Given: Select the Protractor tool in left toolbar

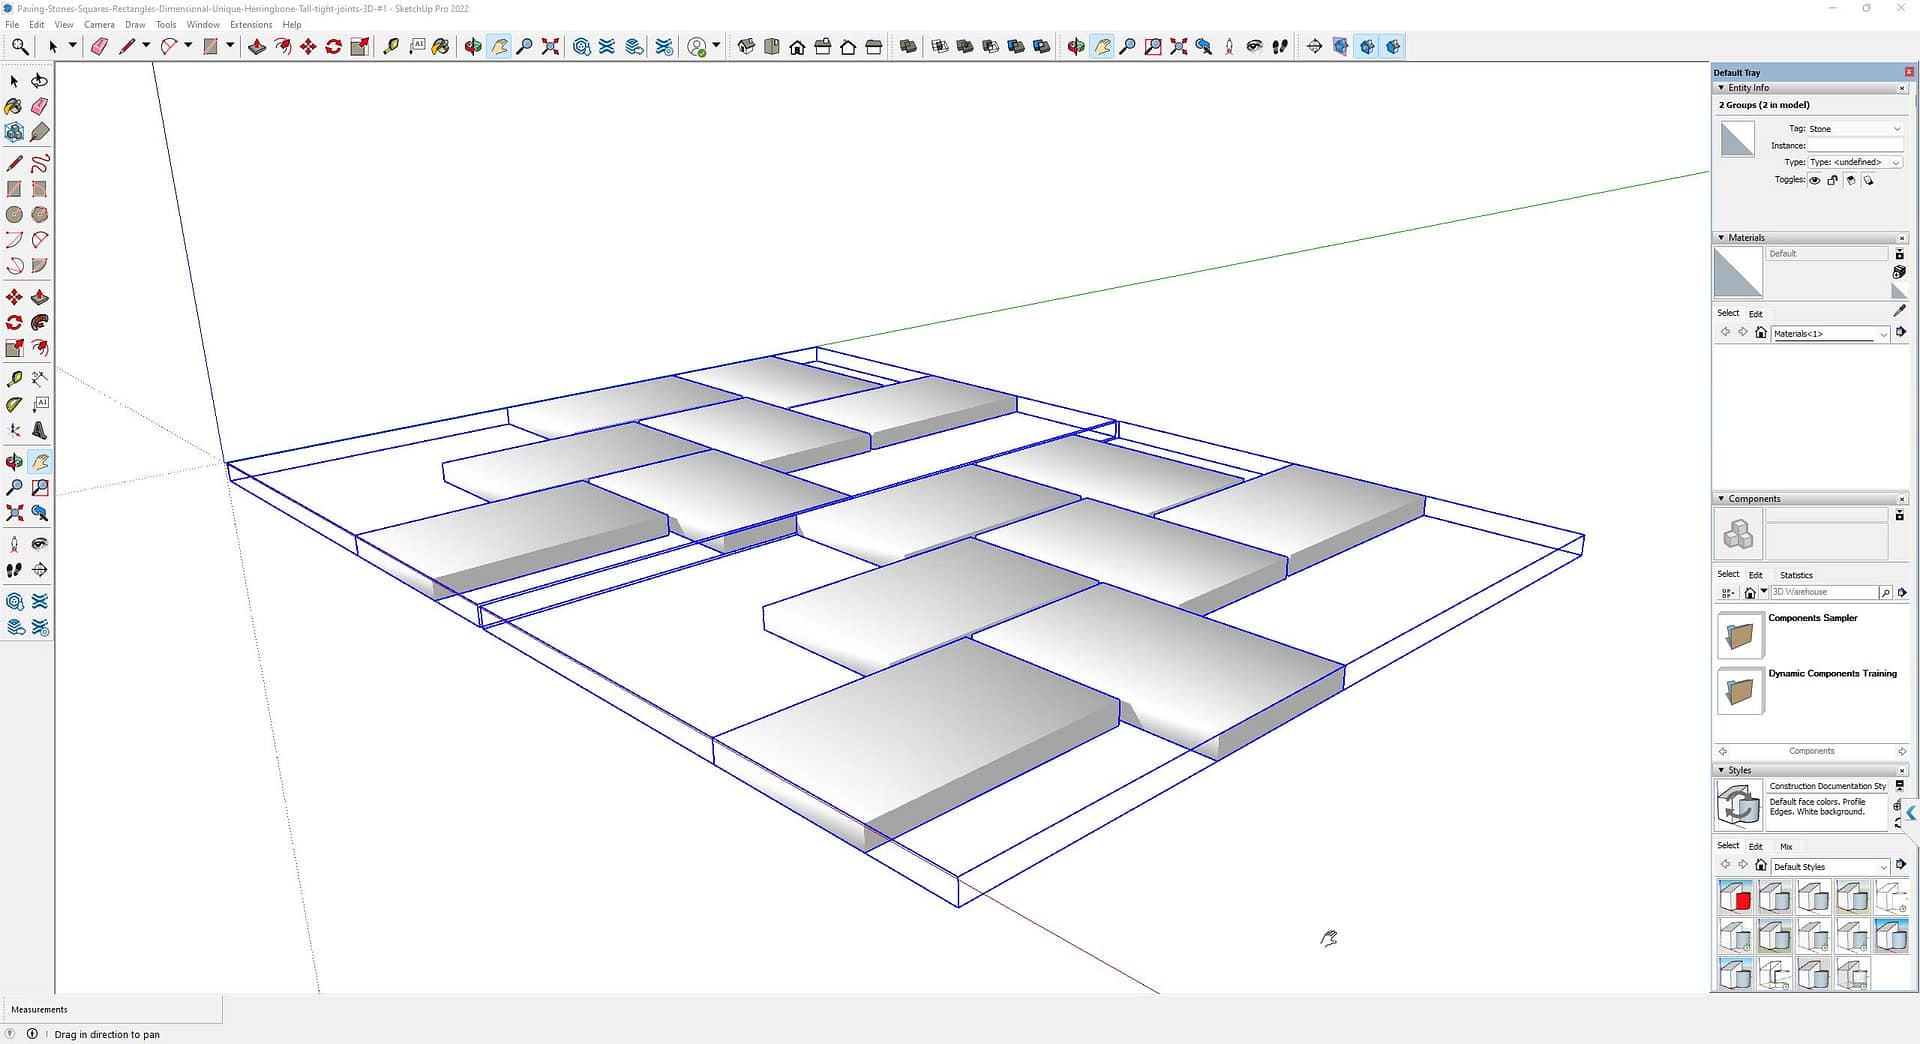Looking at the screenshot, I should coord(14,405).
